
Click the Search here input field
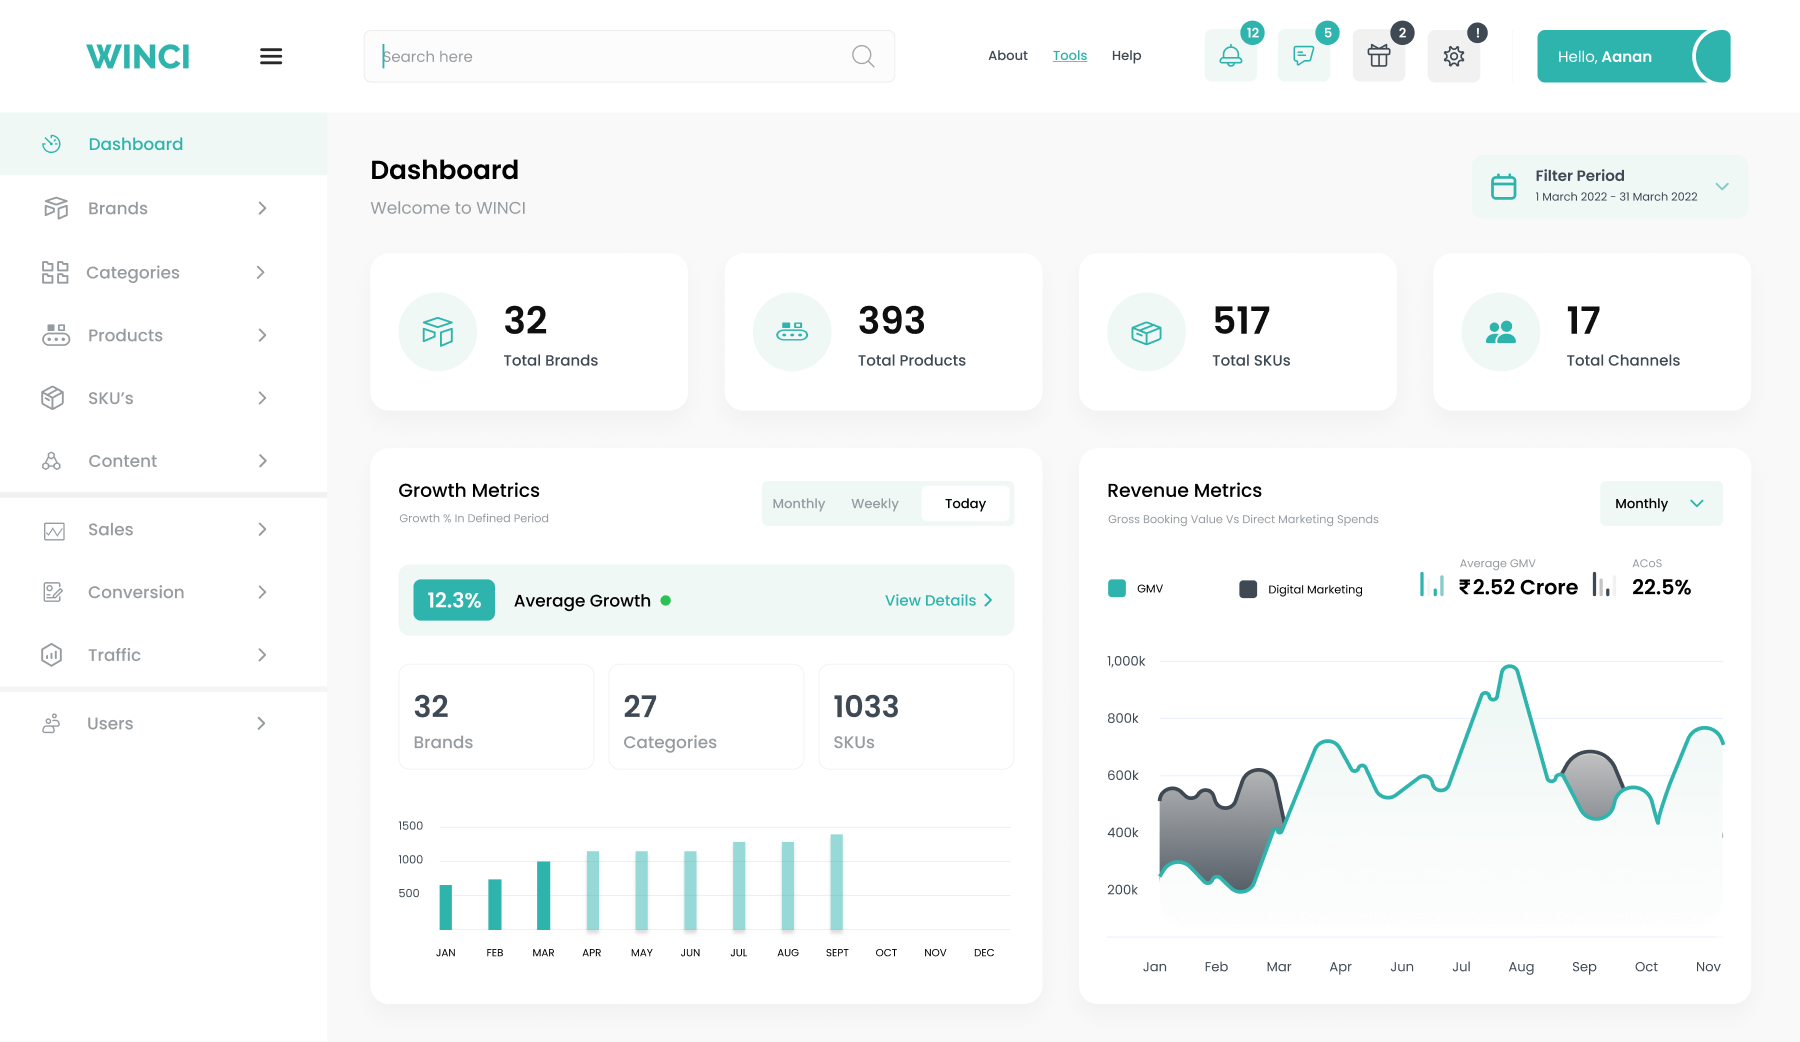(629, 56)
